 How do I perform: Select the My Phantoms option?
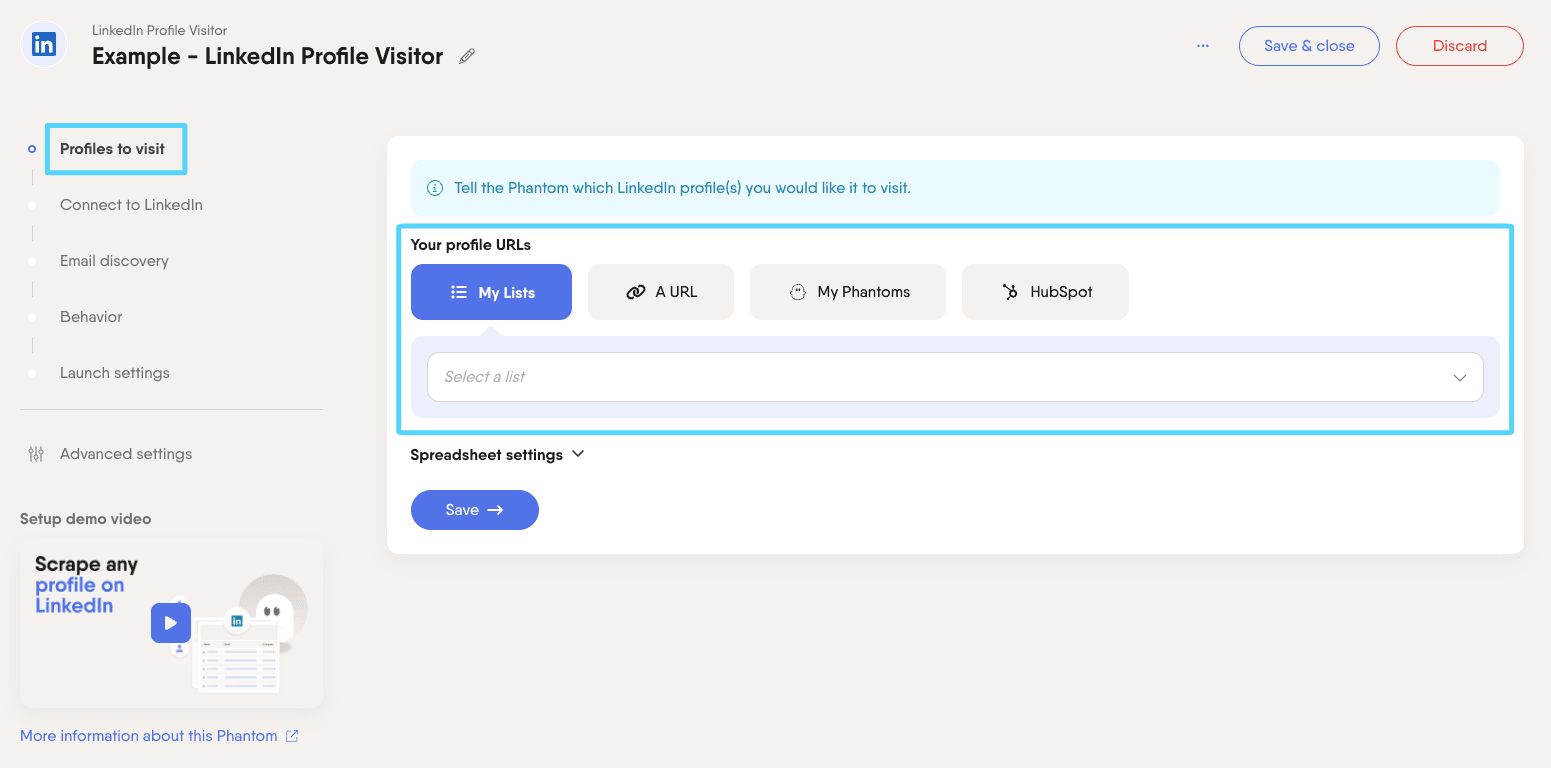[x=848, y=292]
